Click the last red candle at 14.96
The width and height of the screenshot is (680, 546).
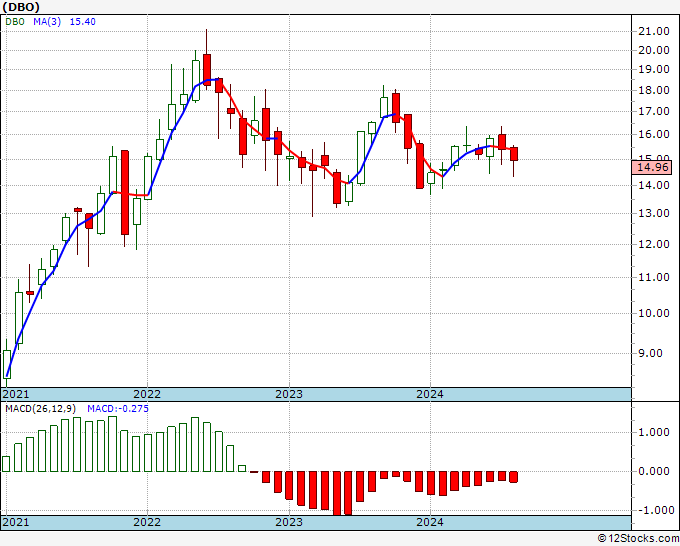pyautogui.click(x=514, y=154)
